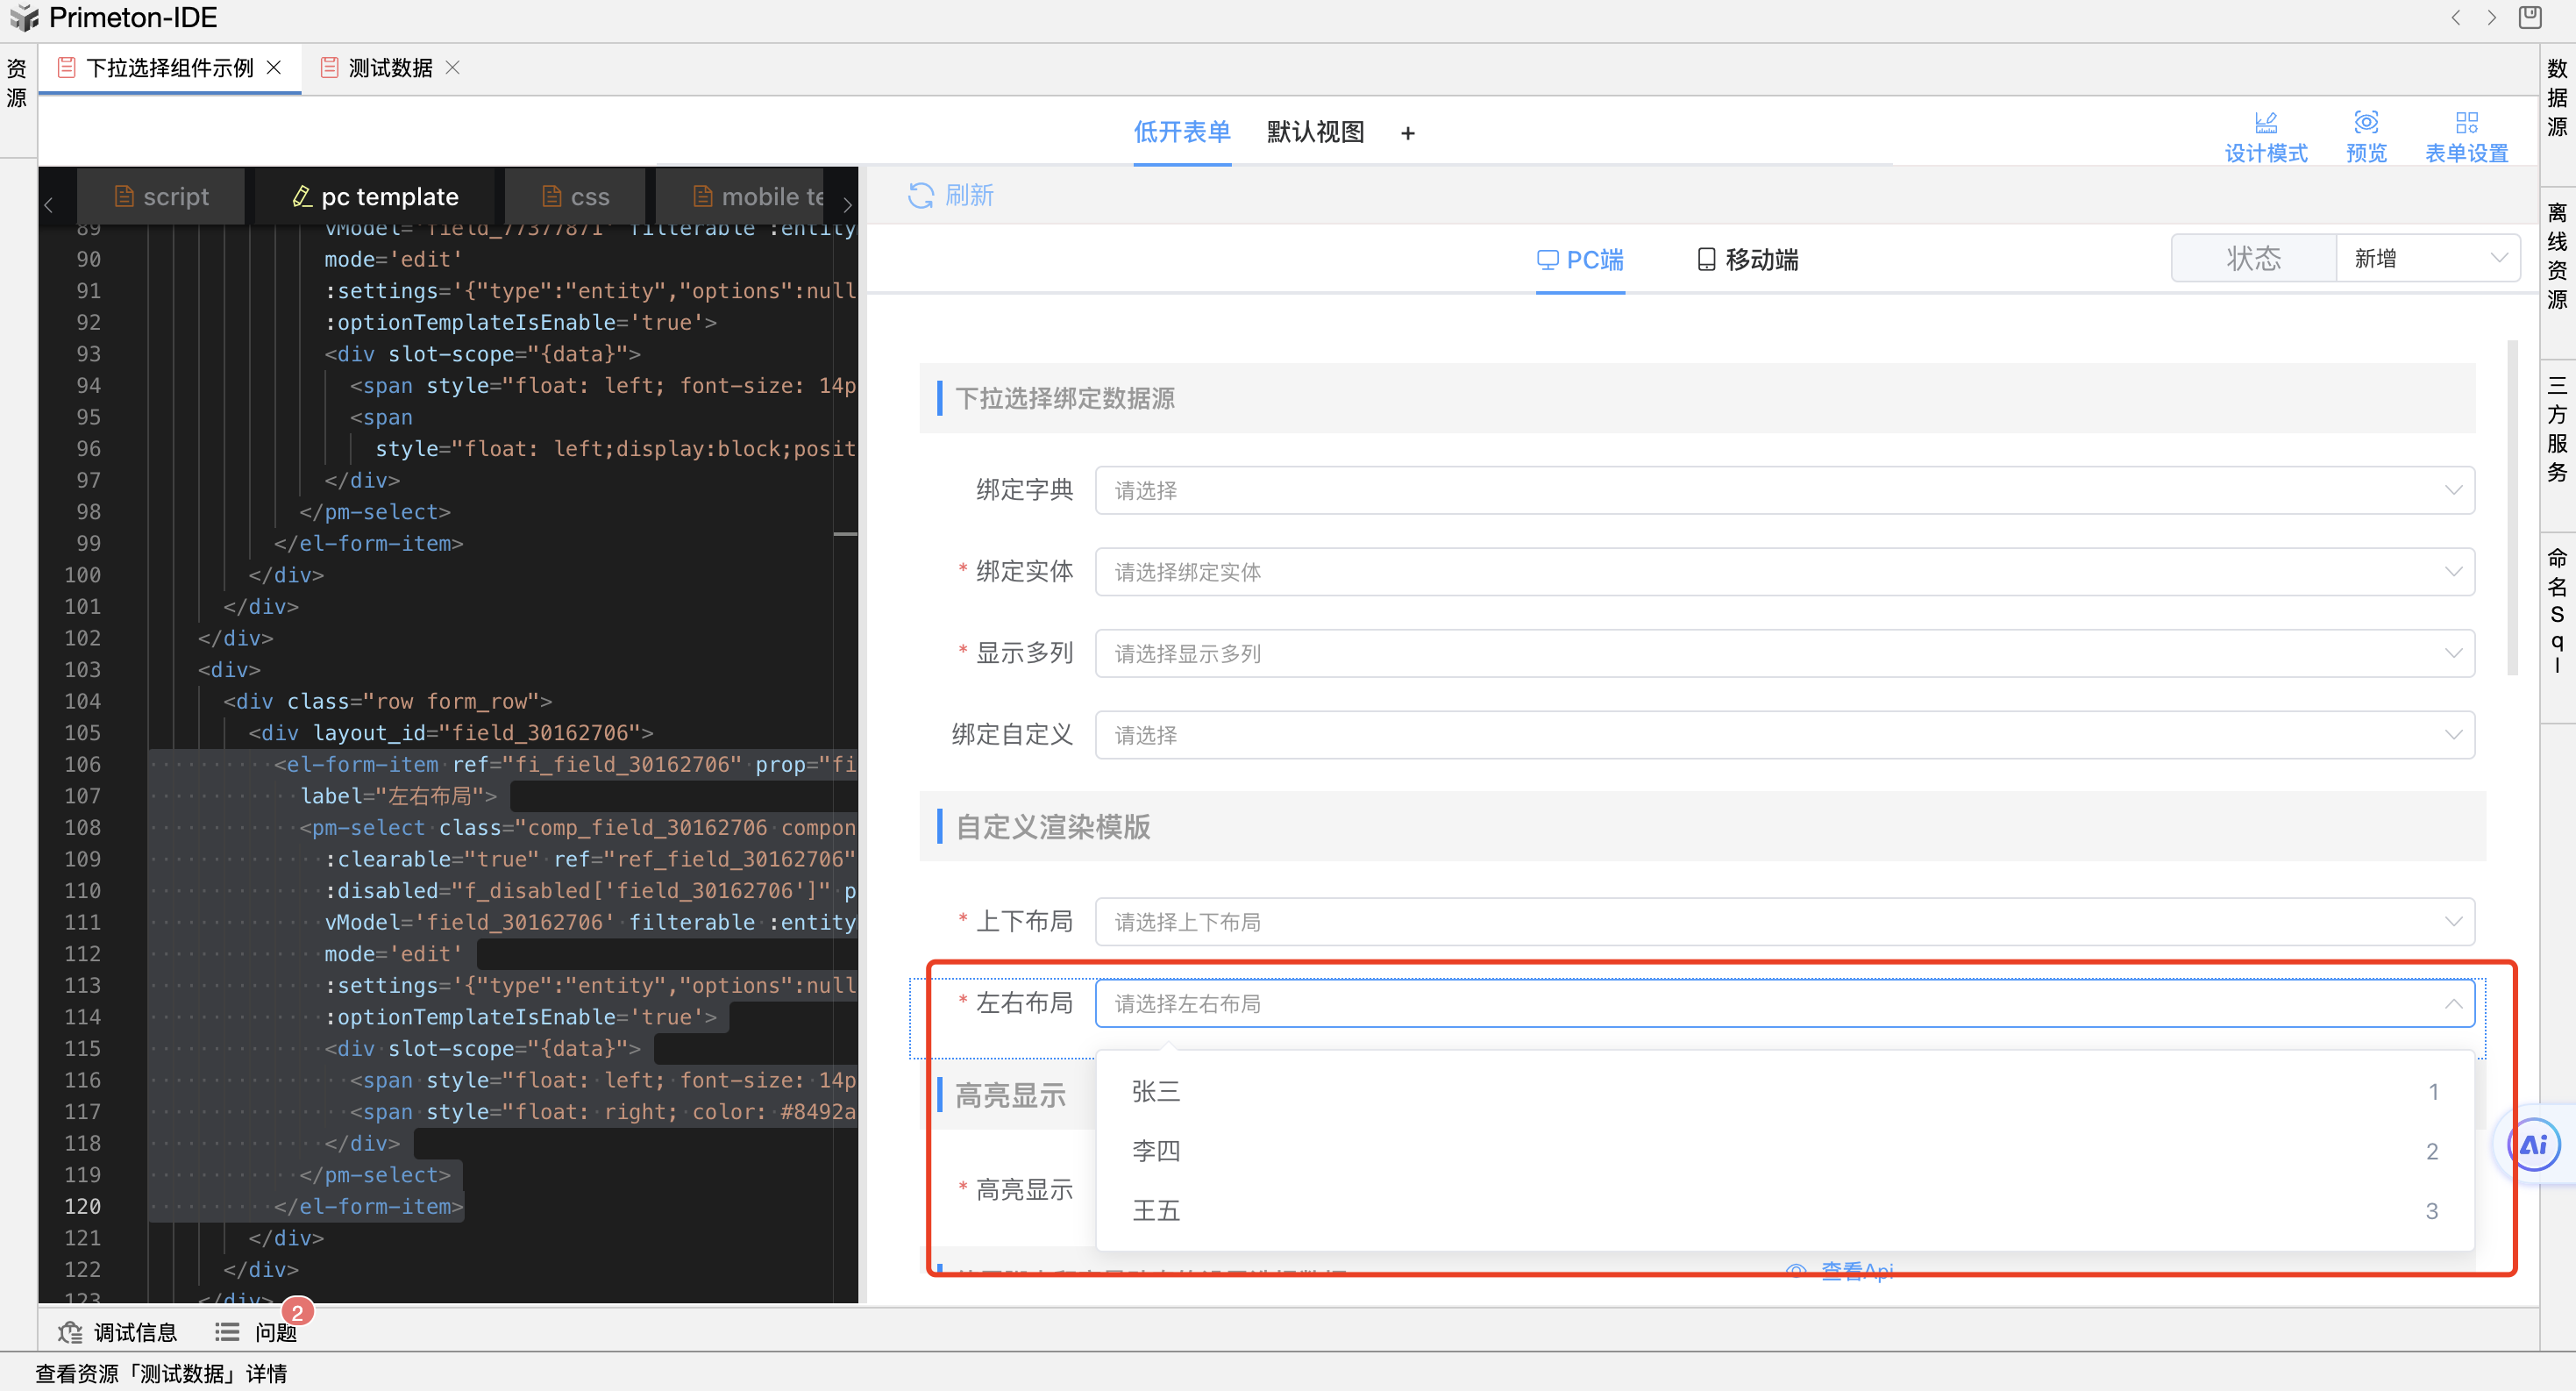Close the 下拉选择组件示例 tab
2576x1391 pixels.
coord(274,68)
